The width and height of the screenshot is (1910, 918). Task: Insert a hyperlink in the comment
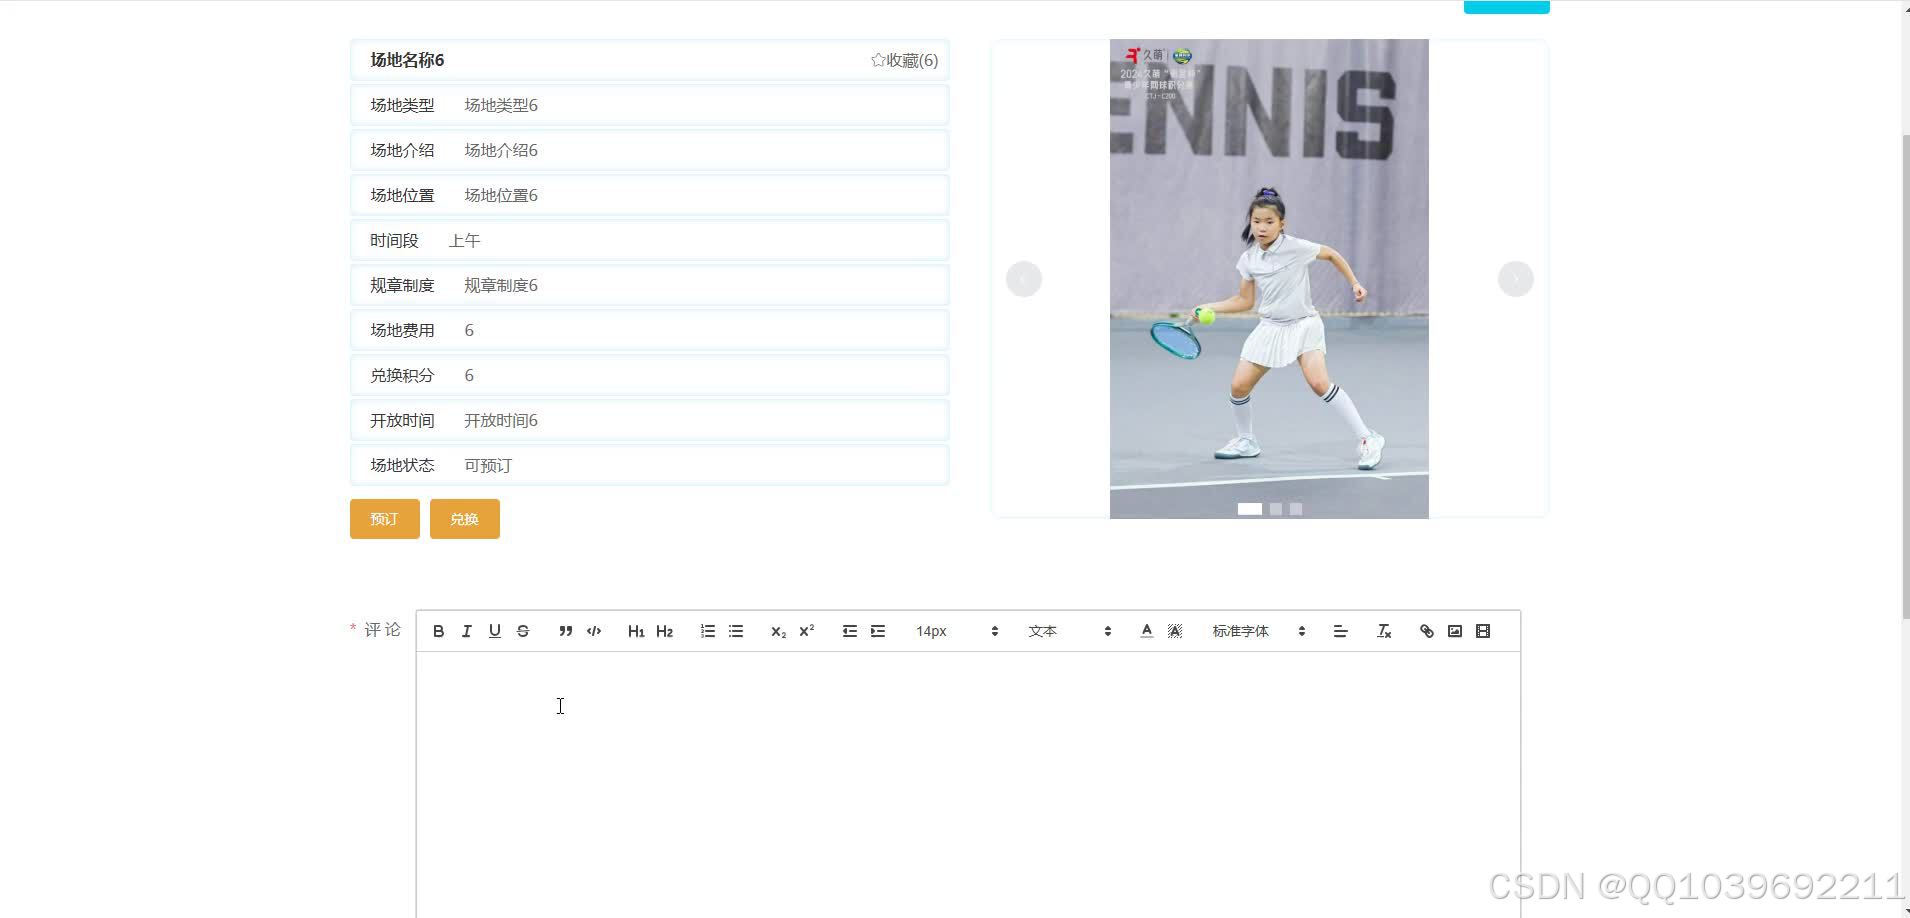coord(1427,631)
